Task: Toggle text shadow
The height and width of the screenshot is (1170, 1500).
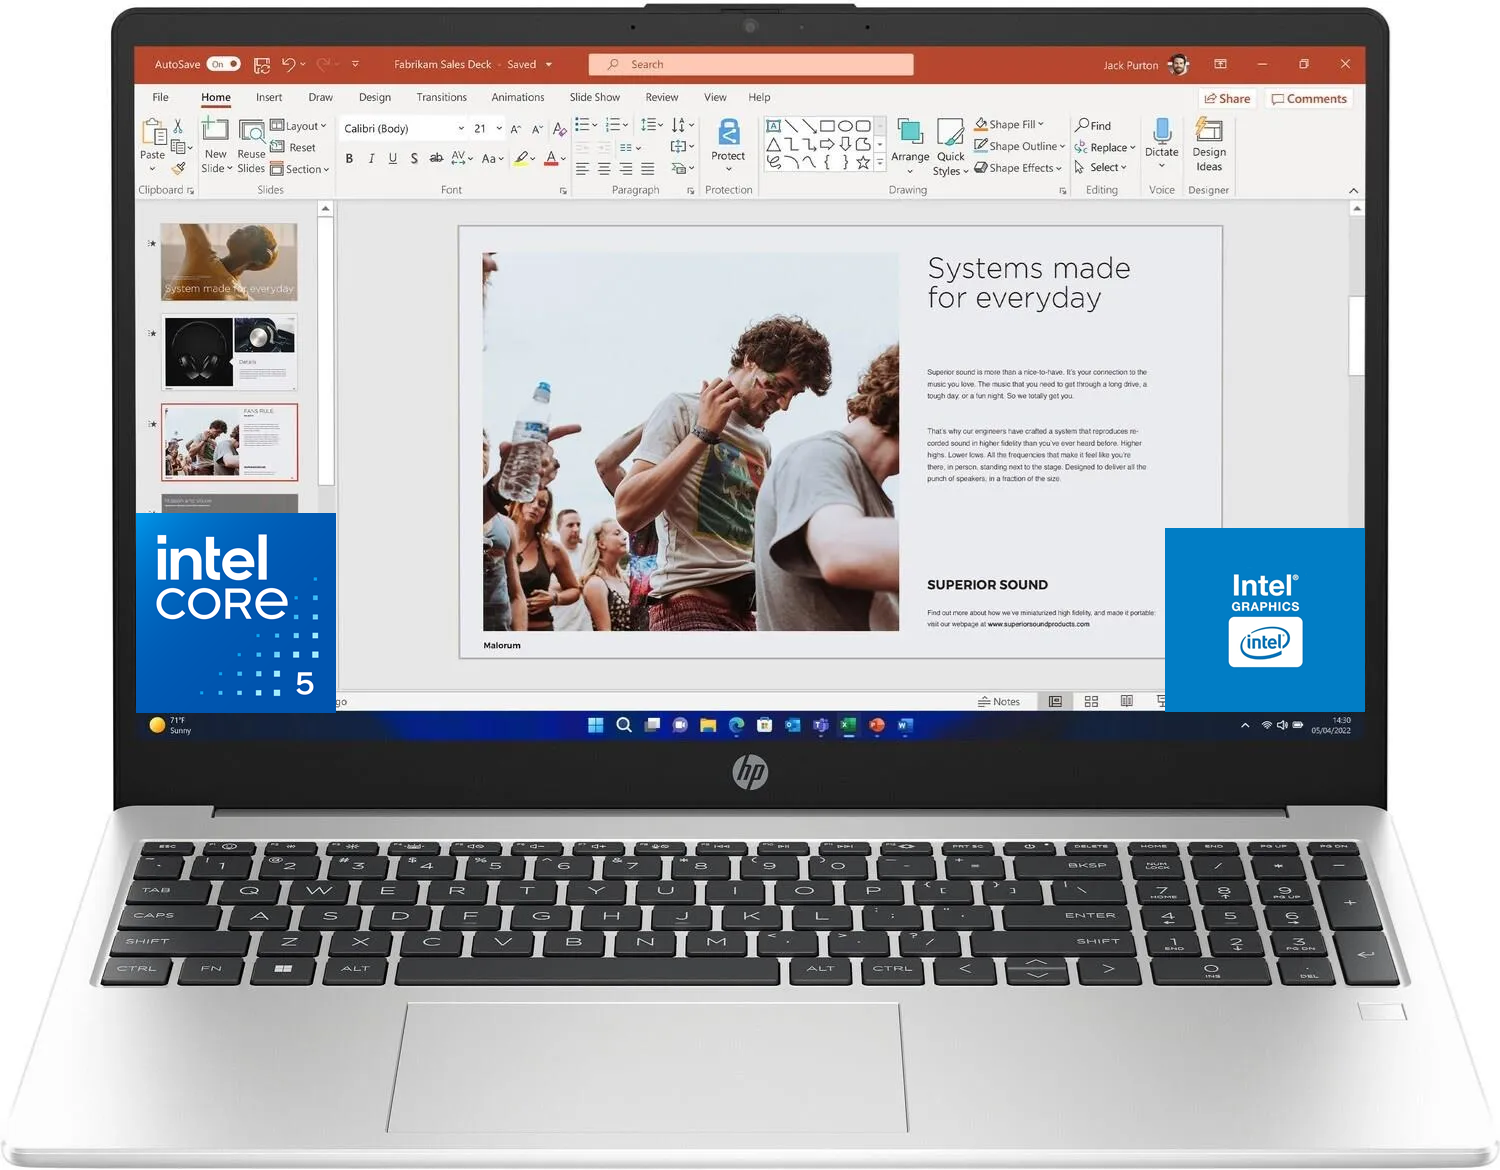Action: point(414,158)
